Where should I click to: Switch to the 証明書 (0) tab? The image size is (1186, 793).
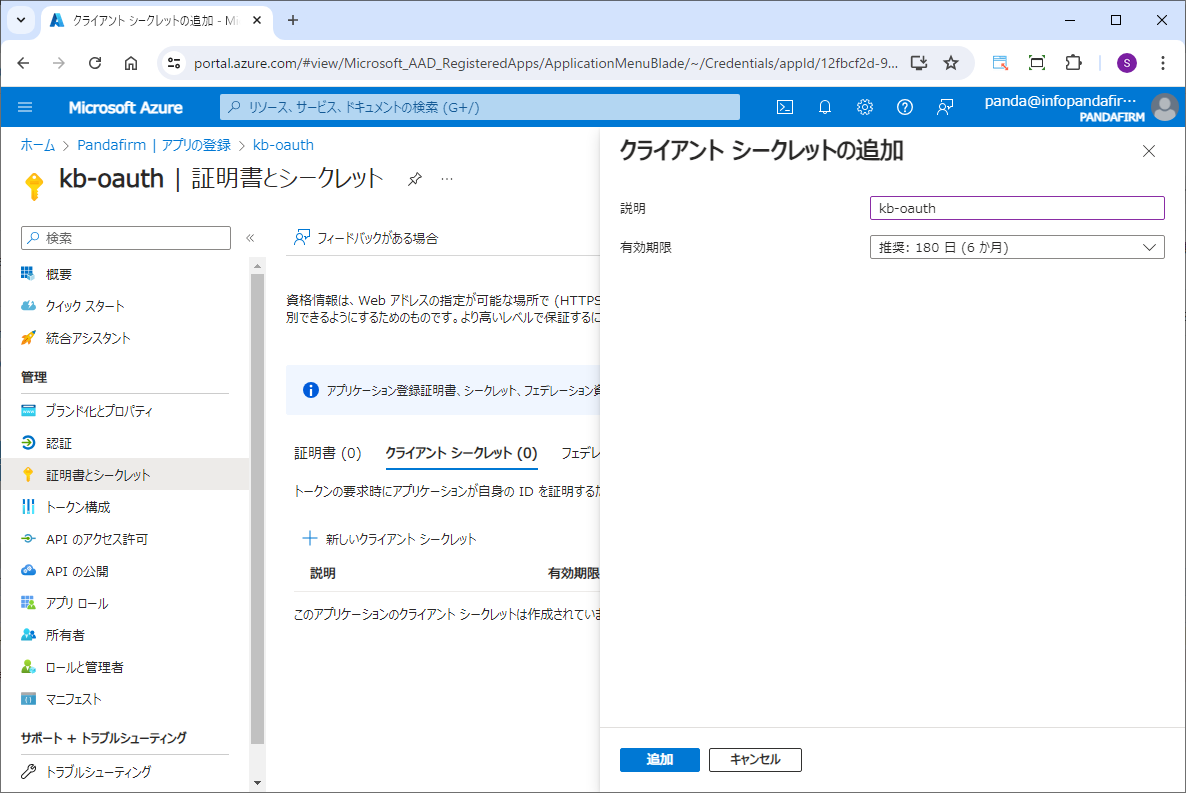(x=327, y=453)
